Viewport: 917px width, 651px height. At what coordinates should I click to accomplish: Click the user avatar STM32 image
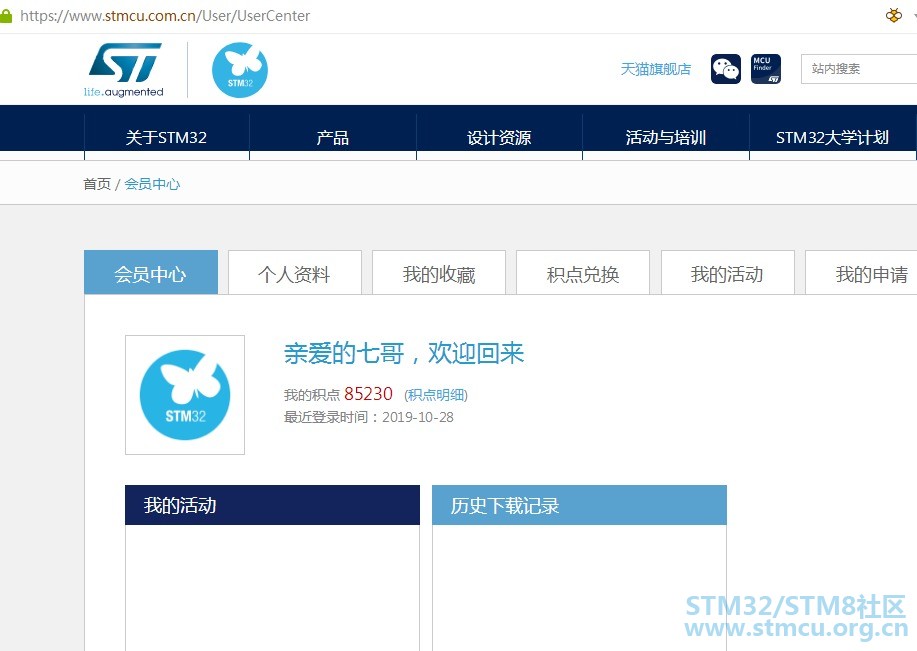[x=185, y=395]
